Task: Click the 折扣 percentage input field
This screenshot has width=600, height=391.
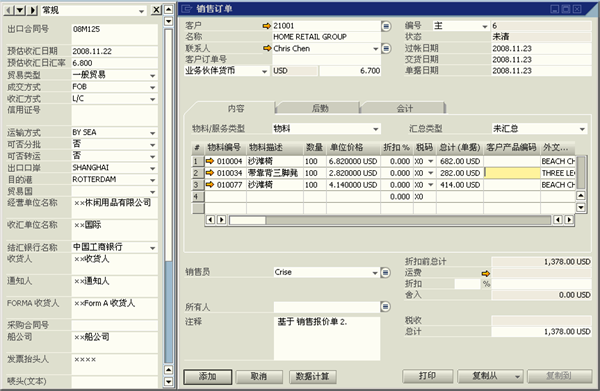Action: click(467, 283)
